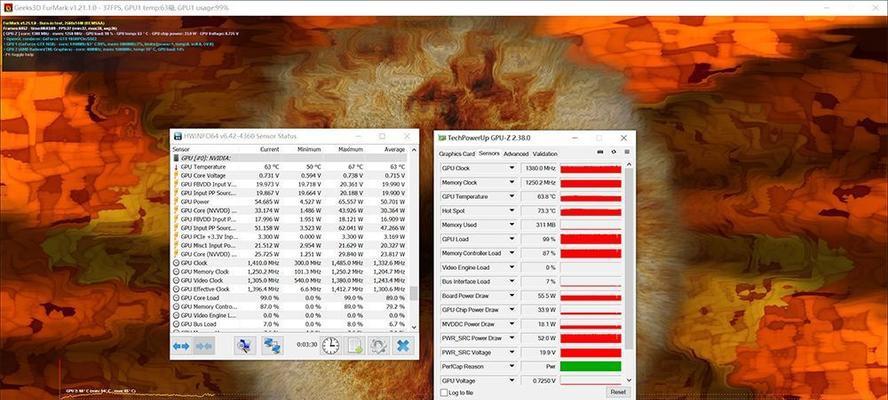Open the Advanced tab in GPU-Z

tap(515, 154)
